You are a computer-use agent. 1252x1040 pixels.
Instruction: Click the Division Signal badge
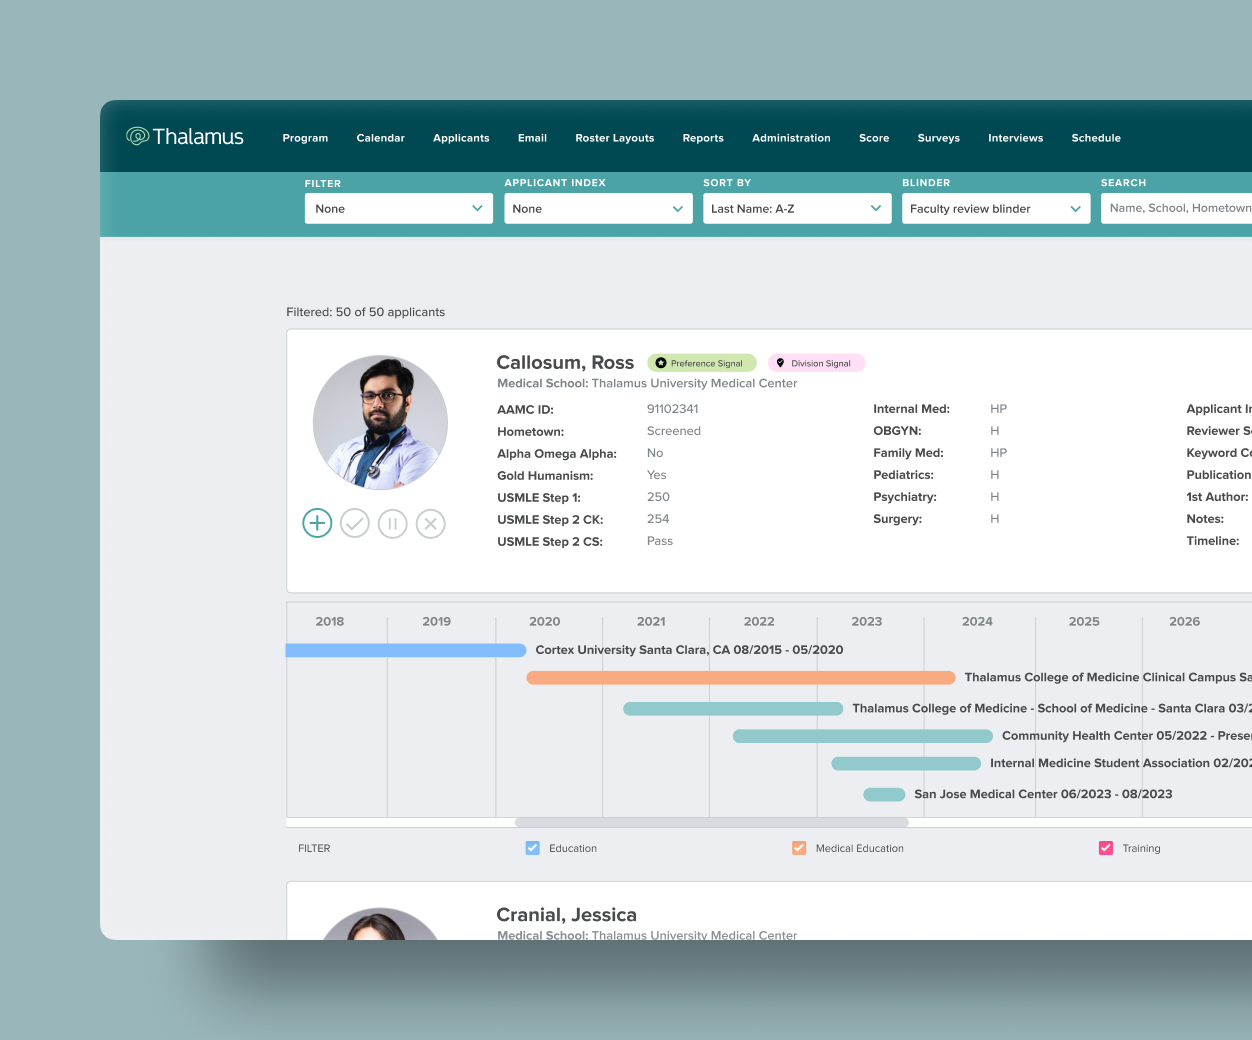point(816,362)
